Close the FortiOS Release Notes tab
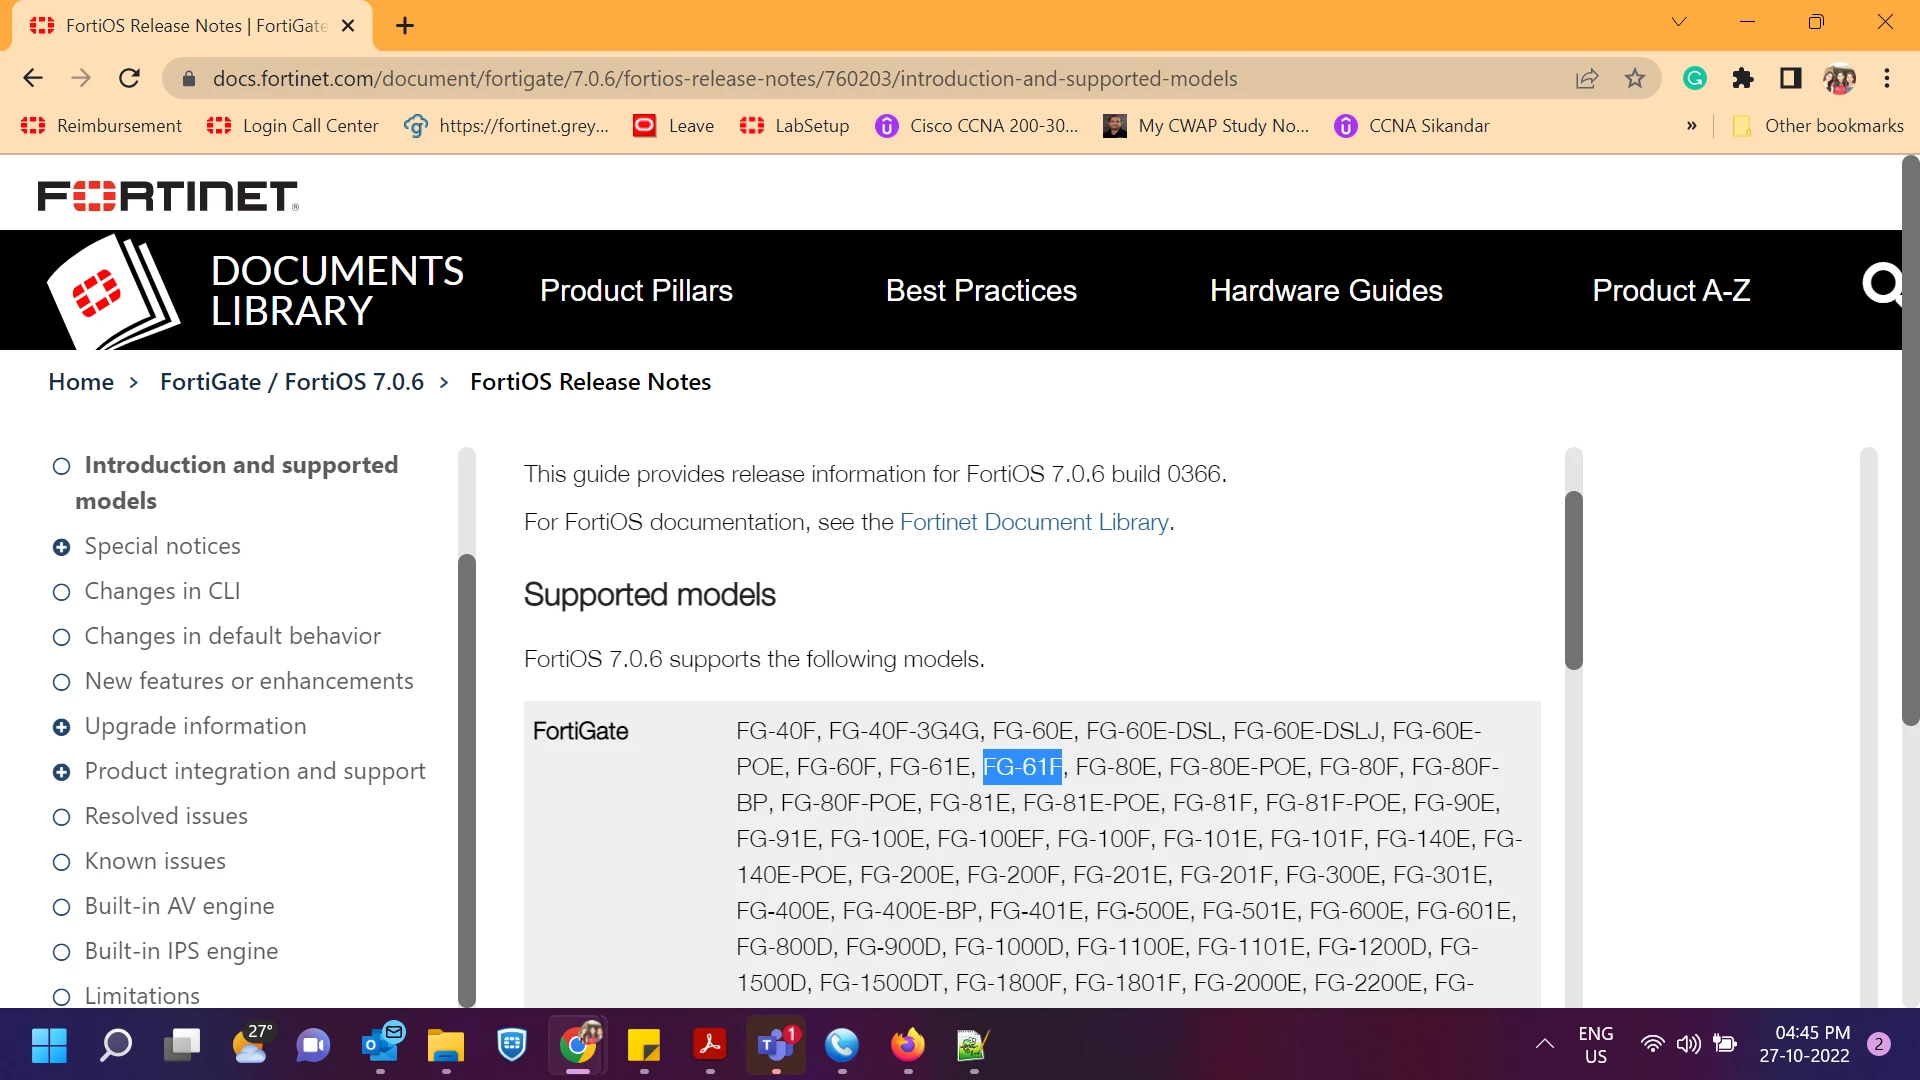This screenshot has width=1920, height=1080. pos(348,26)
